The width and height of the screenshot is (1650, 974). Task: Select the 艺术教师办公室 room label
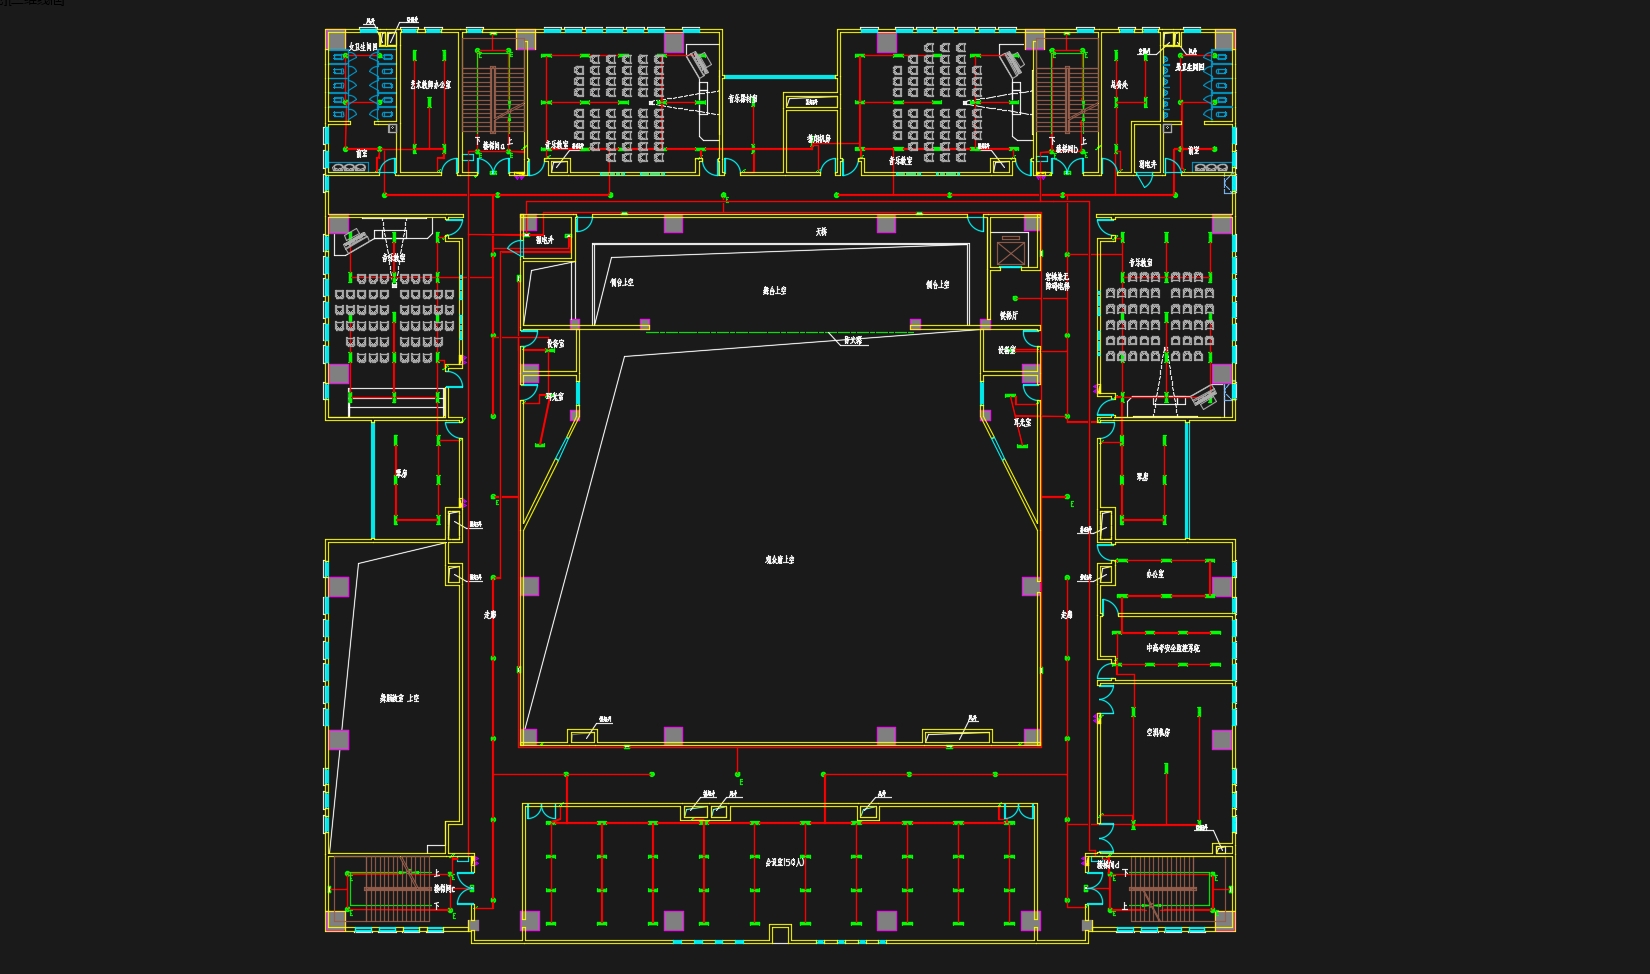(x=430, y=86)
